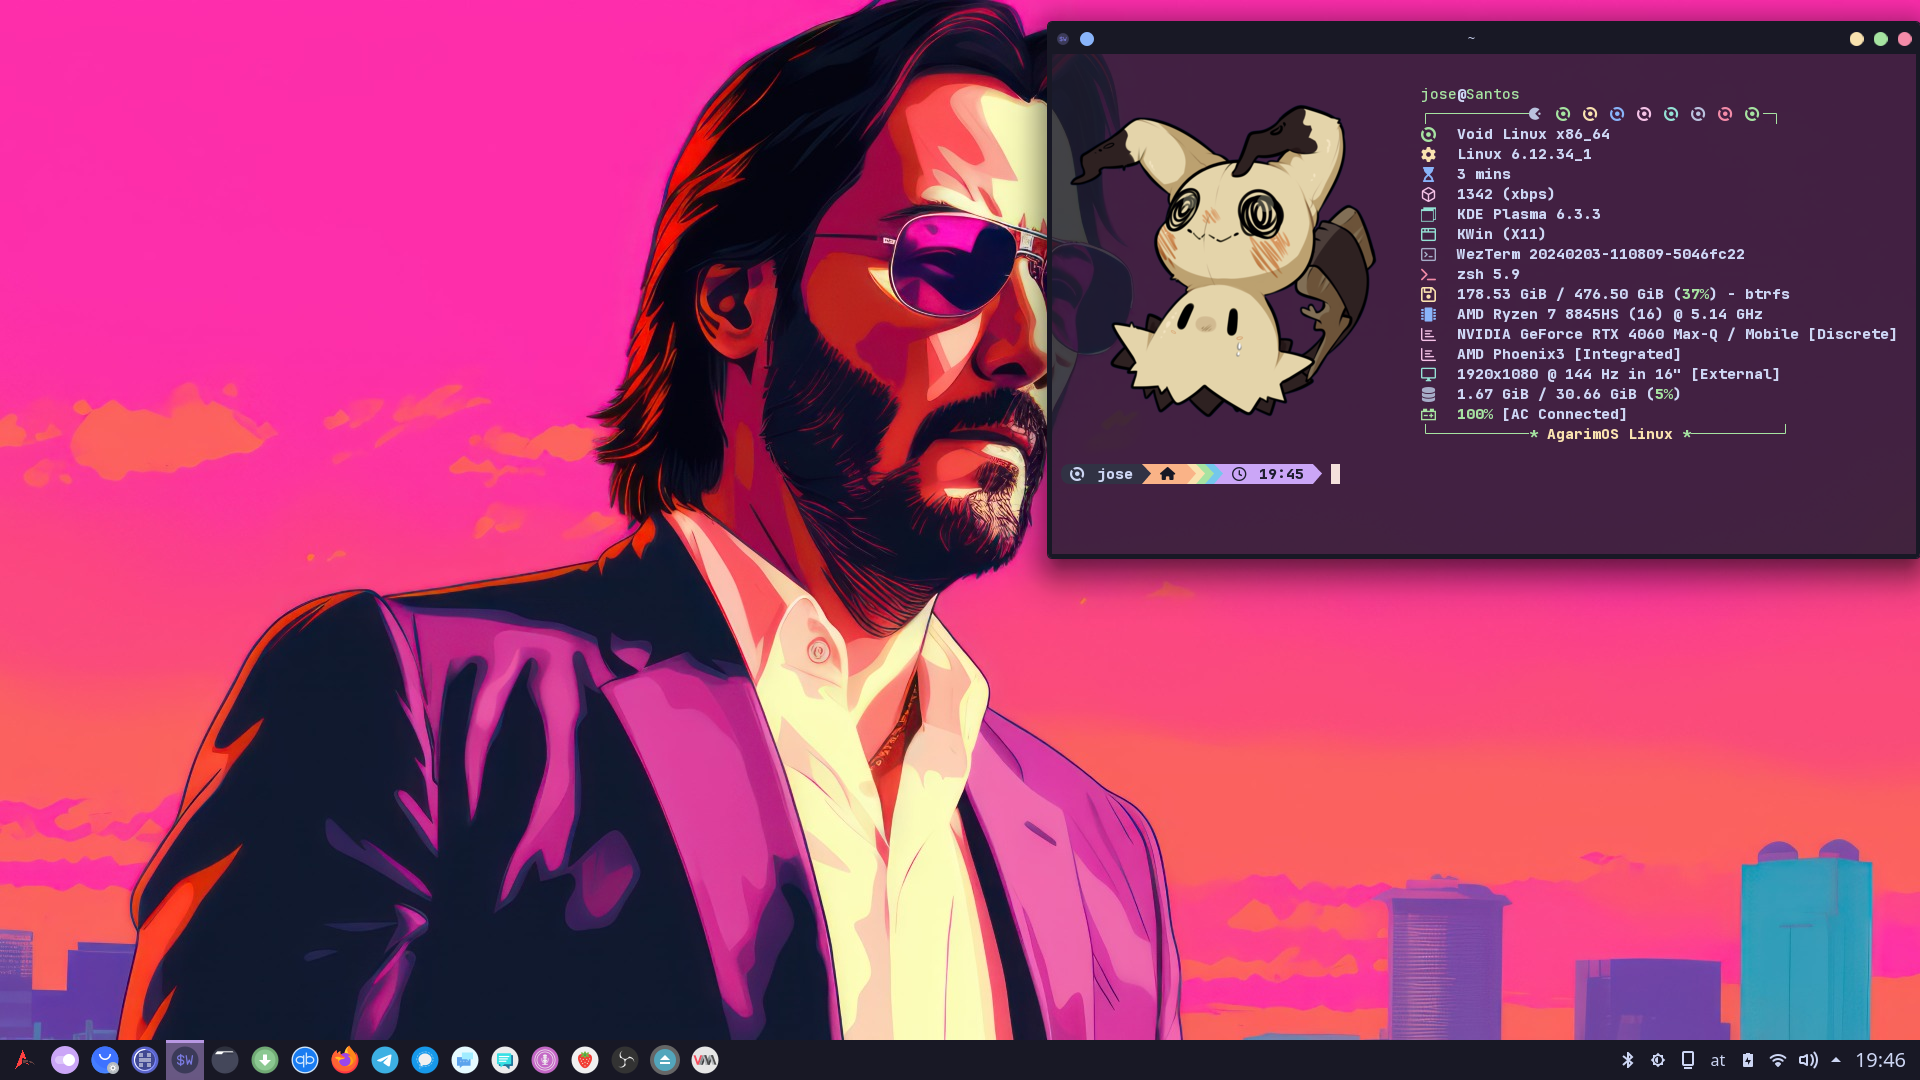Click the 'WezTerm 20240203-110809-5046fc22' line
The height and width of the screenshot is (1080, 1920).
[x=1600, y=254]
